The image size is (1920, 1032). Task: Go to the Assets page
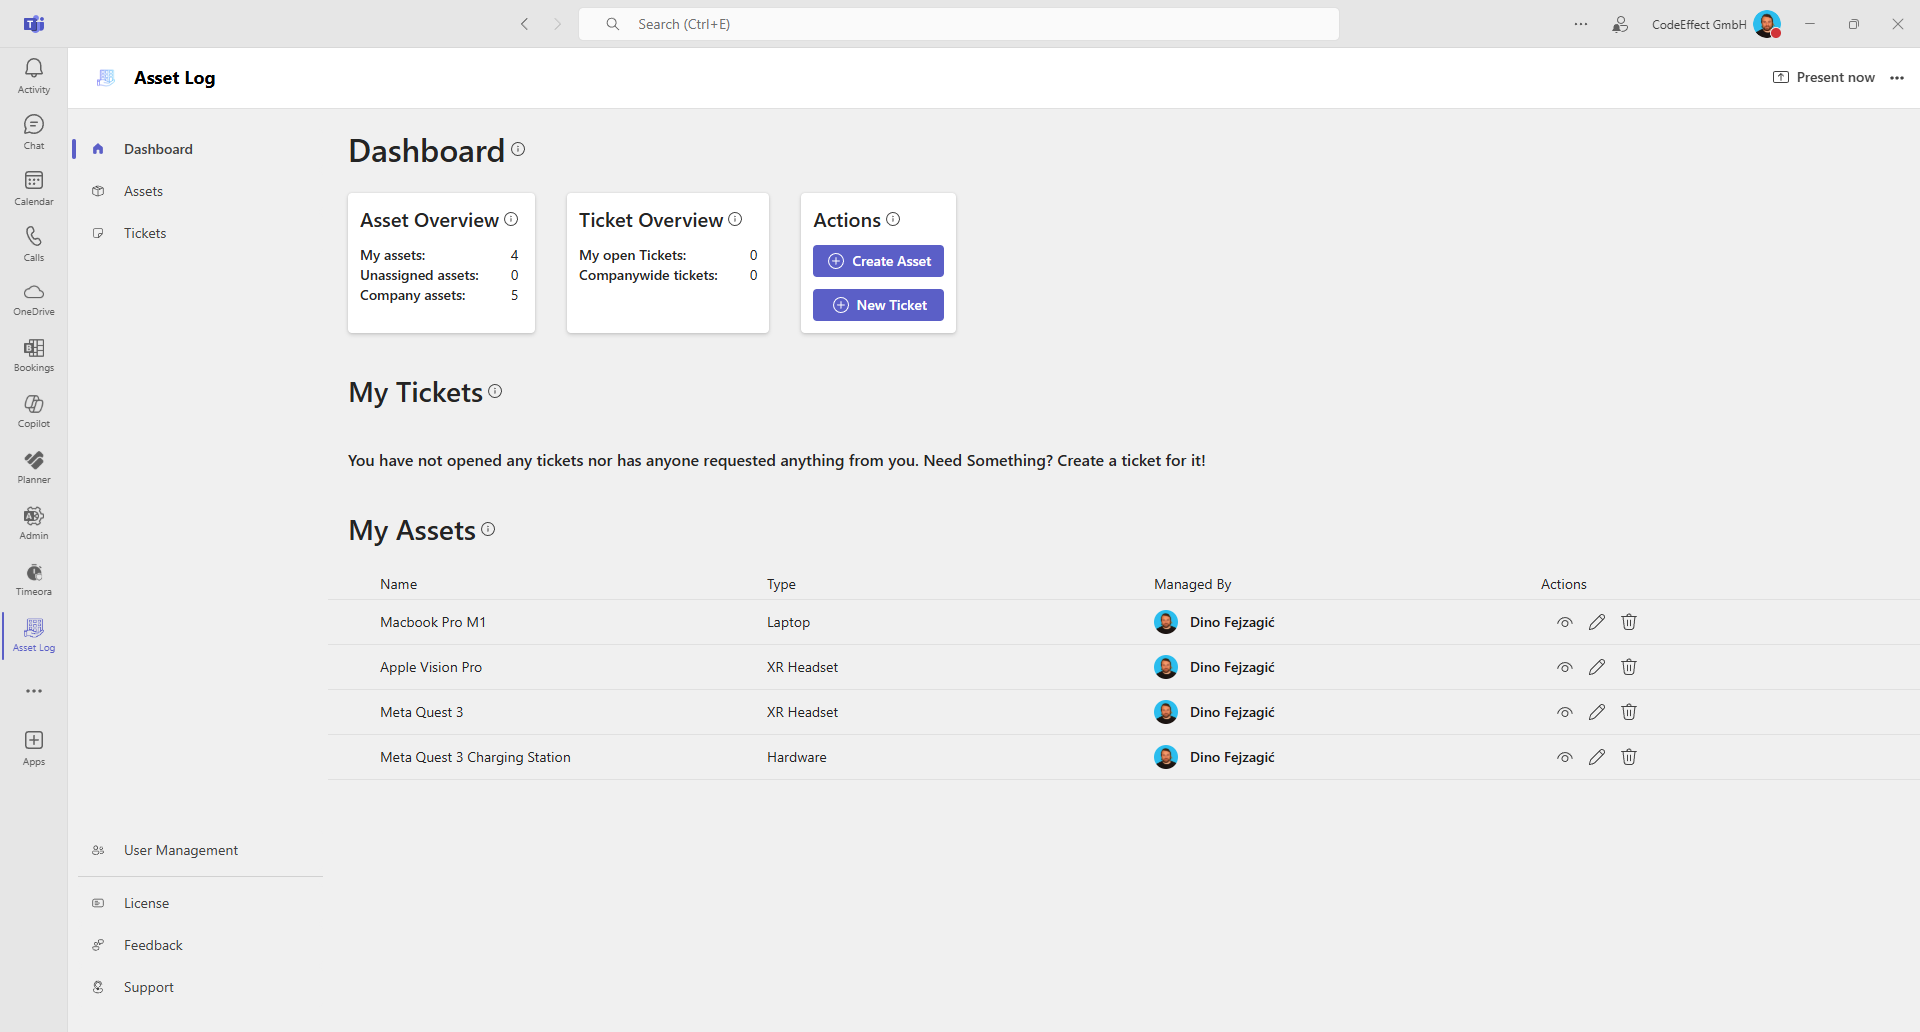pos(143,191)
